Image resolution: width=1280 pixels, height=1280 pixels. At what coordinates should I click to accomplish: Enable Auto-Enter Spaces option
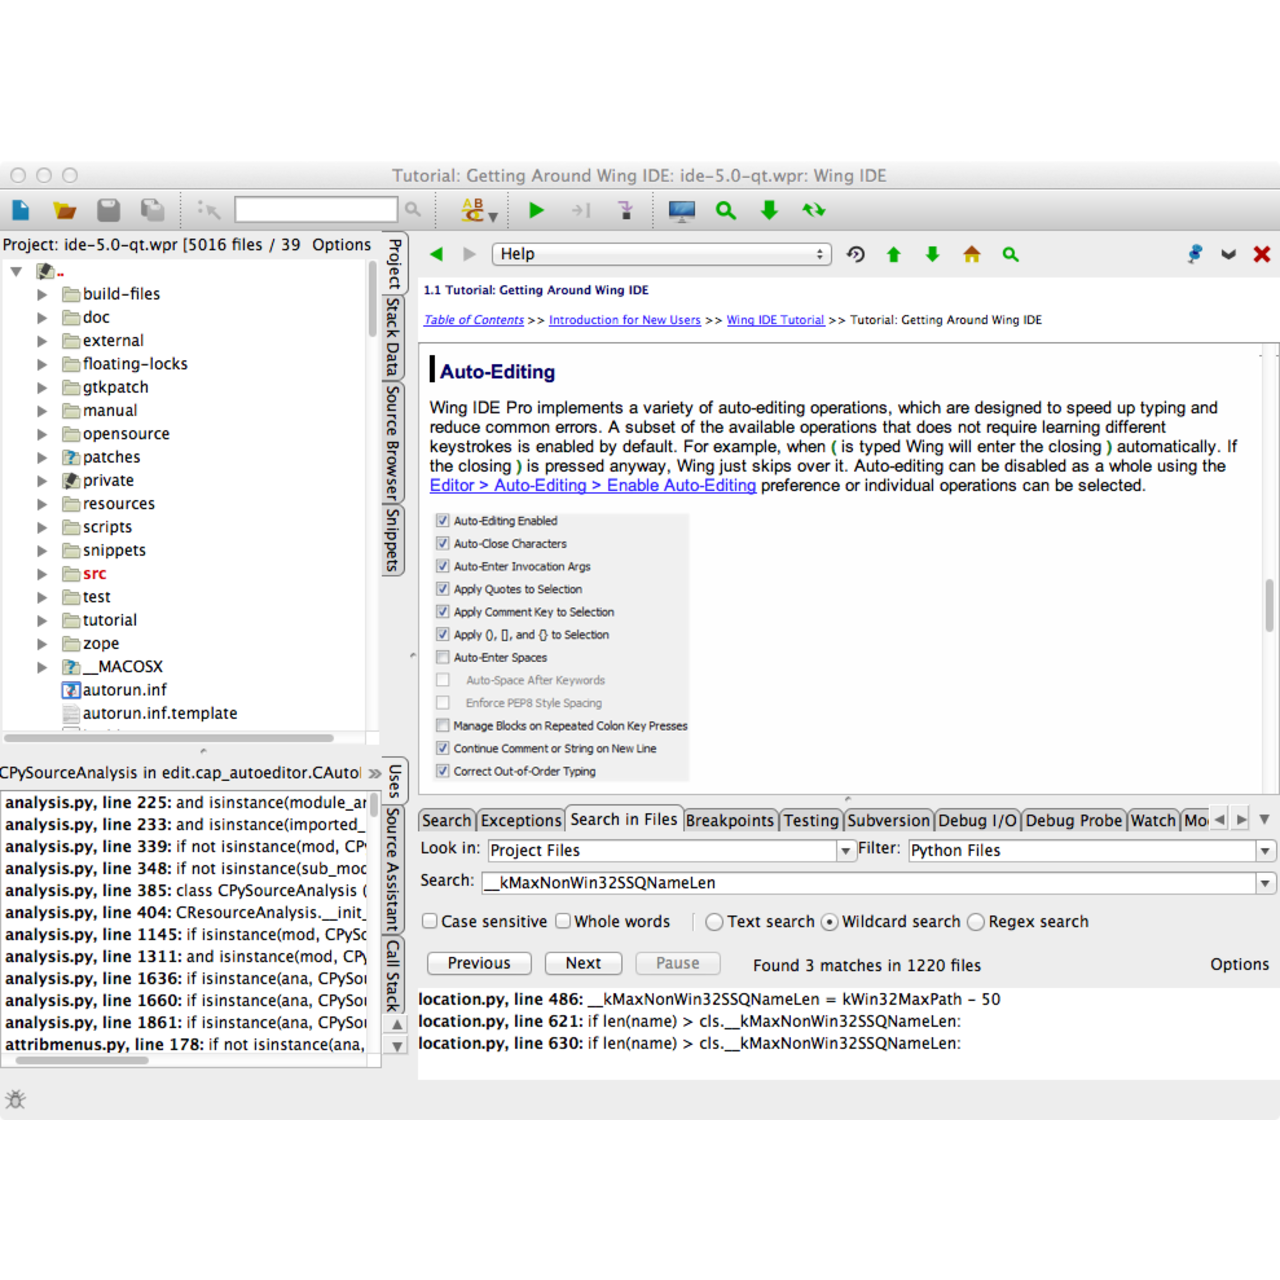click(x=443, y=657)
